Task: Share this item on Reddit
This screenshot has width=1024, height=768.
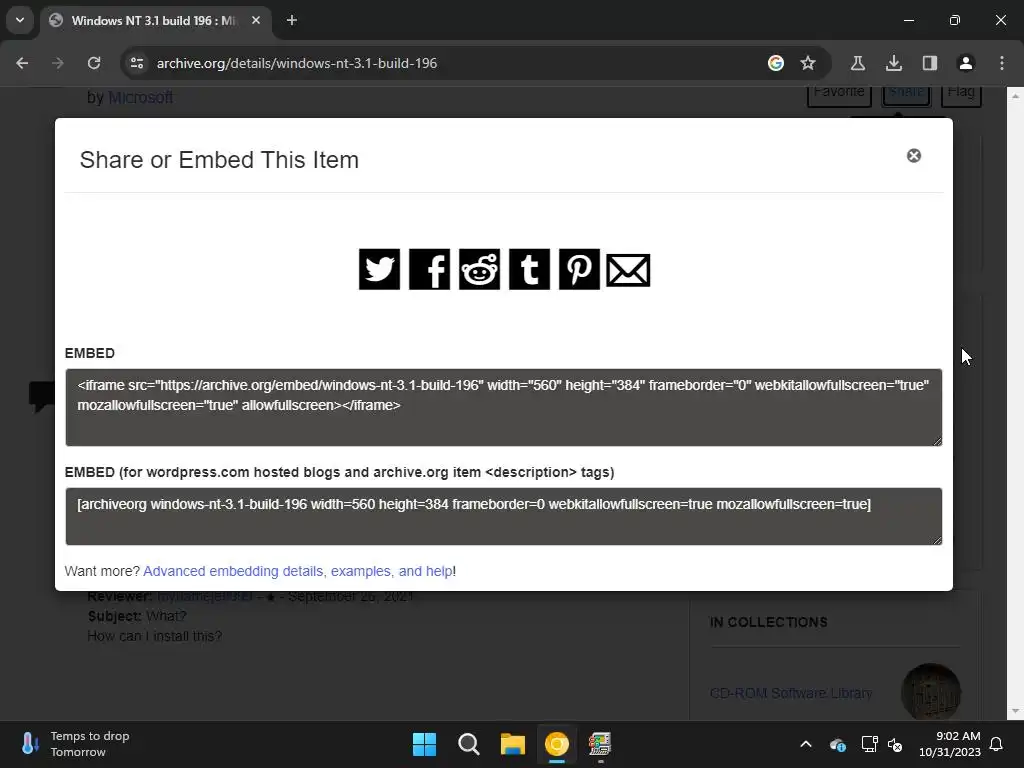Action: click(479, 269)
